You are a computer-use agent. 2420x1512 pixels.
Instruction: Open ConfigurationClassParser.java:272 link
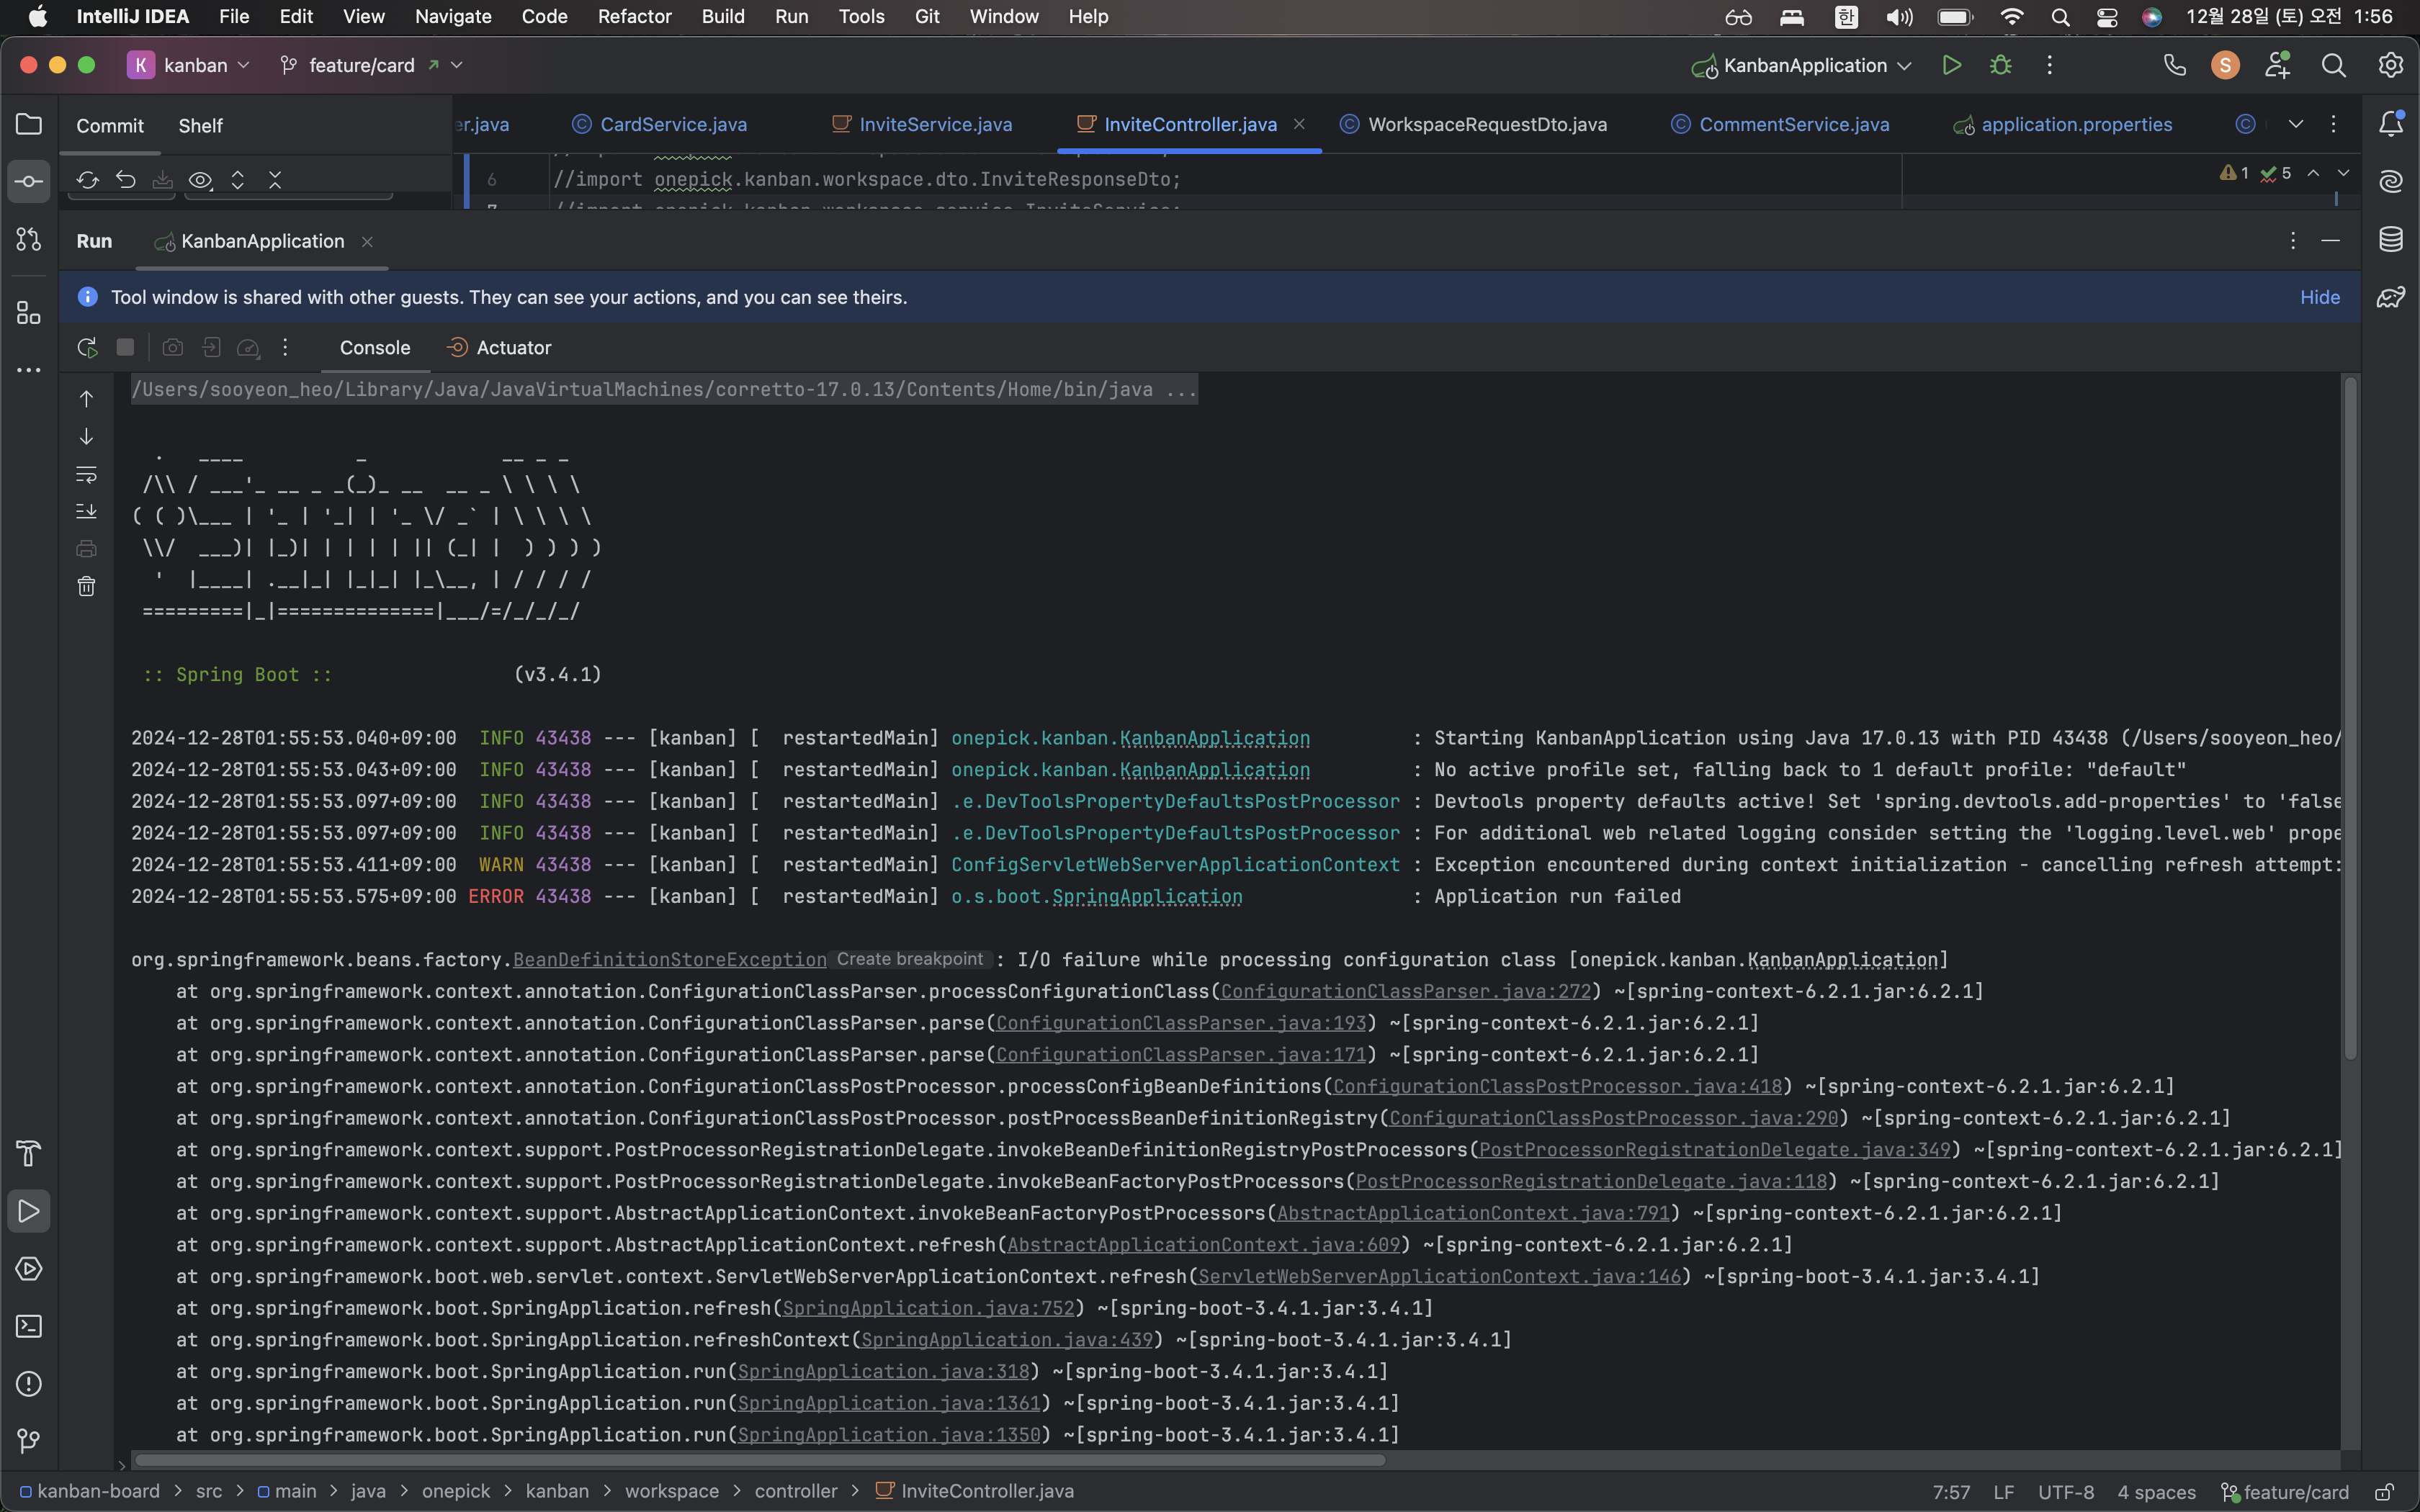(1405, 991)
